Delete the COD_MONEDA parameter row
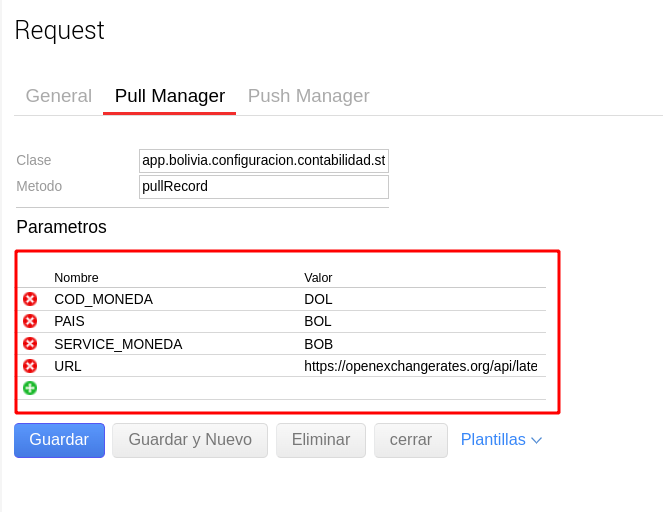The width and height of the screenshot is (663, 512). pos(30,299)
